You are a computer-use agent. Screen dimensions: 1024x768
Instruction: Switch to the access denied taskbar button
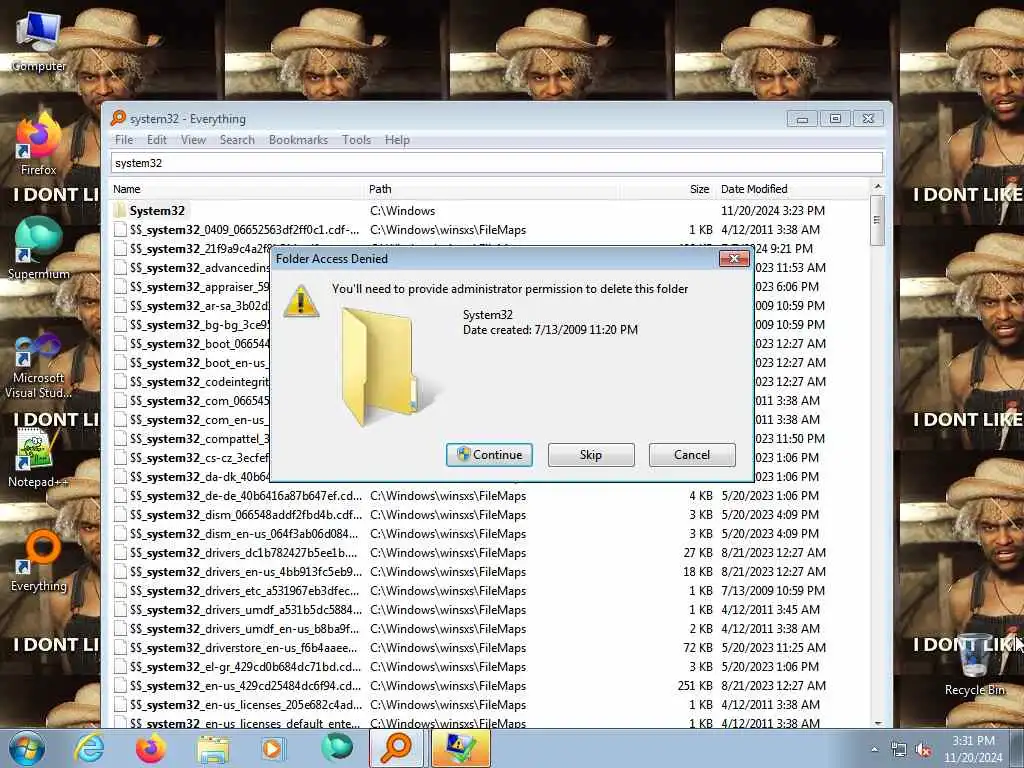(x=460, y=748)
